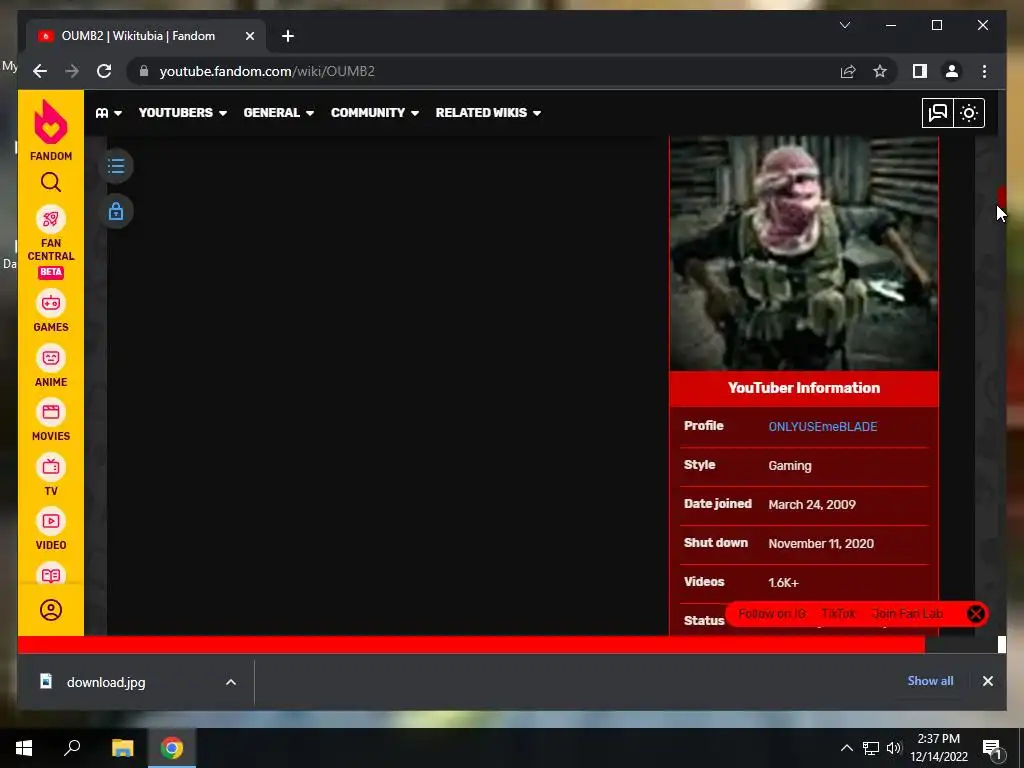The height and width of the screenshot is (768, 1024).
Task: Open download.jpg from downloads bar
Action: click(x=105, y=682)
